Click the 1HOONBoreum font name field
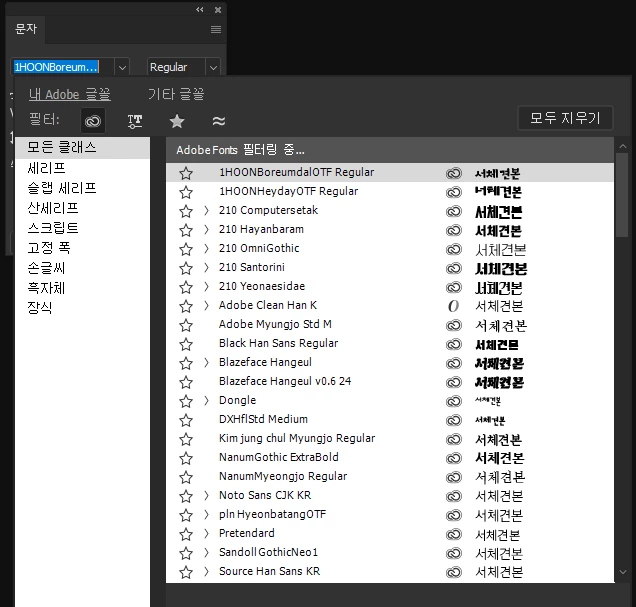The width and height of the screenshot is (636, 607). point(62,67)
